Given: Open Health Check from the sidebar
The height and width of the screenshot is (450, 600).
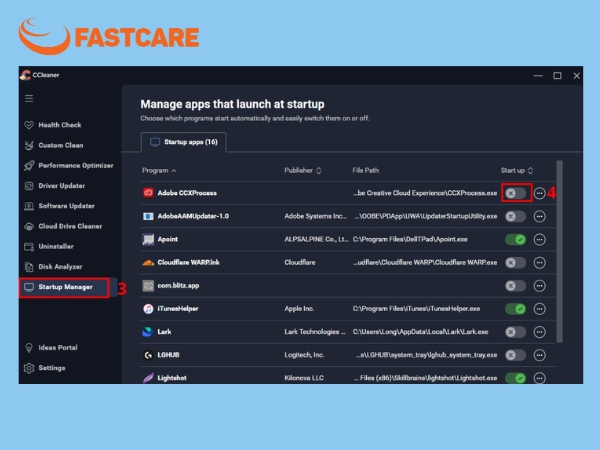Looking at the screenshot, I should click(x=60, y=125).
